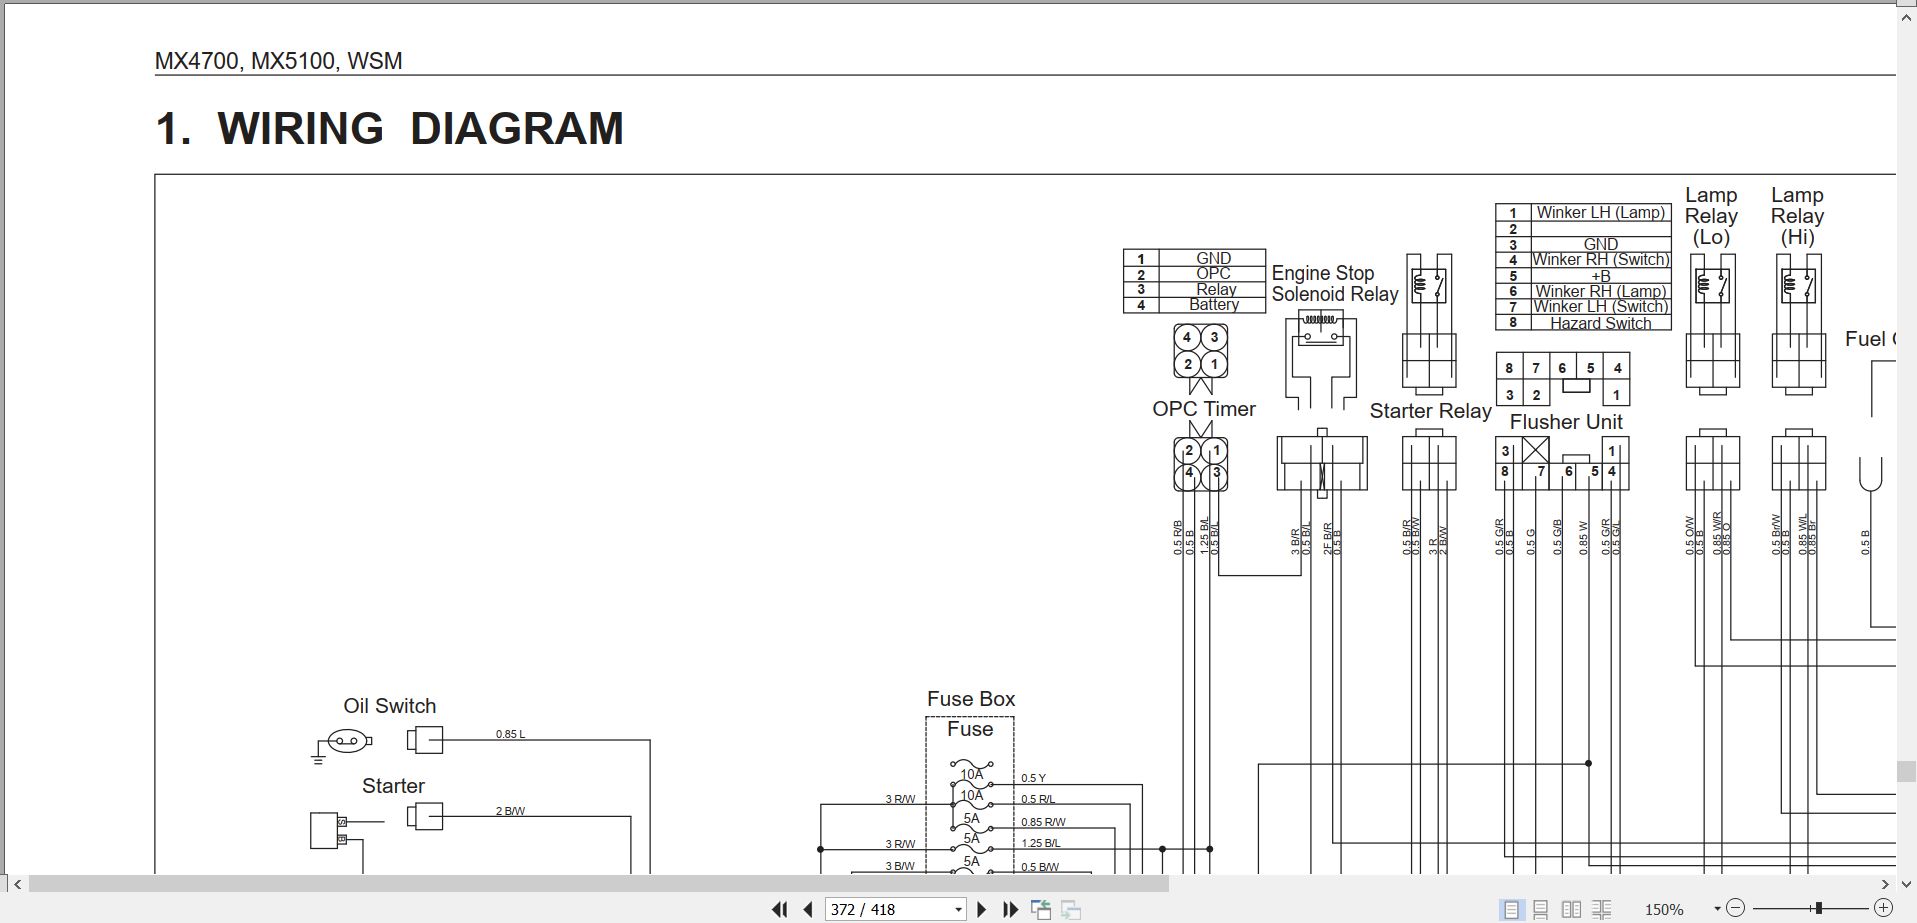Zoom out with the minus button
The width and height of the screenshot is (1917, 923).
point(1736,908)
